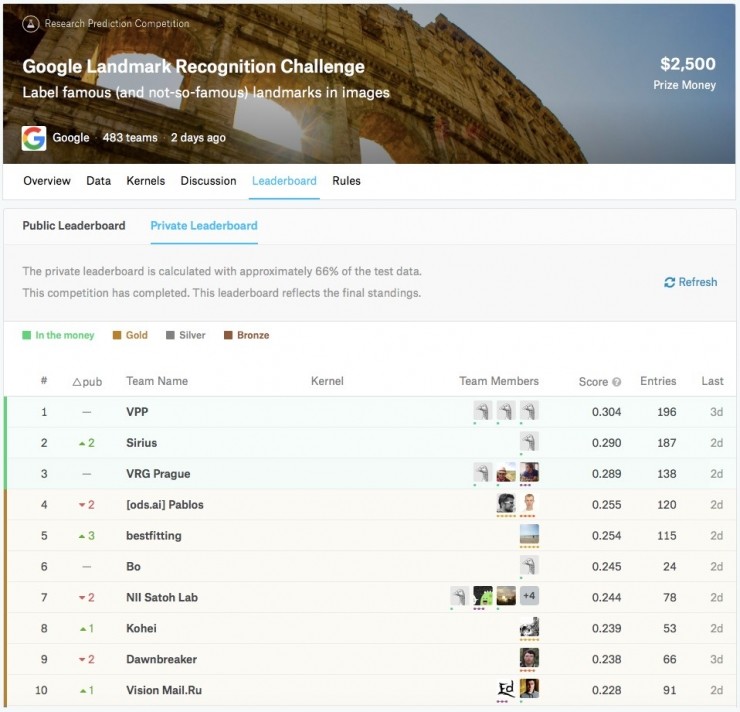Open the VRG Prague team name

pos(158,474)
